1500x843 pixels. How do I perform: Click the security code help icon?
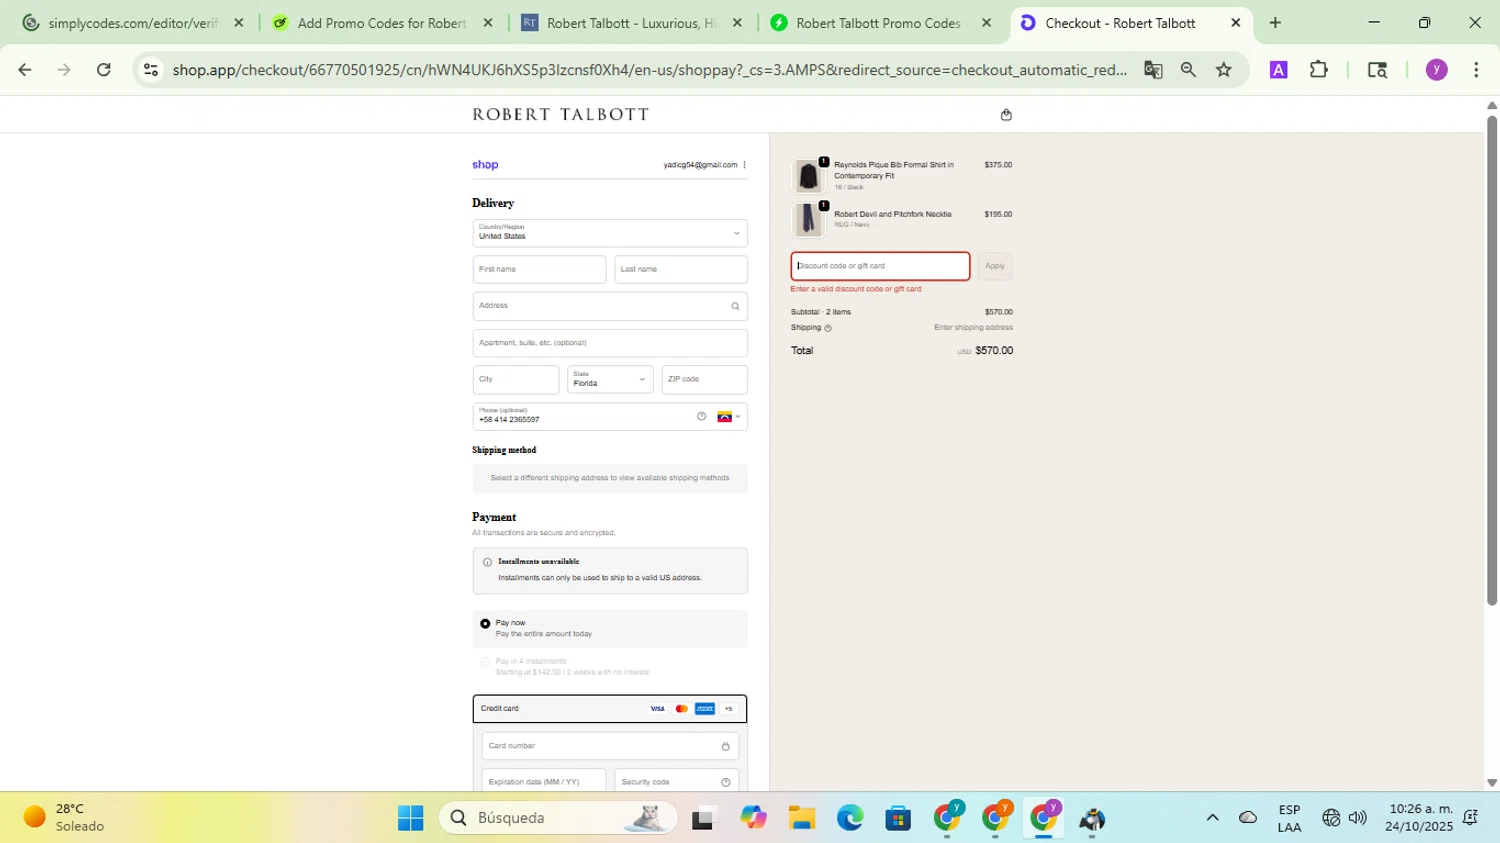725,782
